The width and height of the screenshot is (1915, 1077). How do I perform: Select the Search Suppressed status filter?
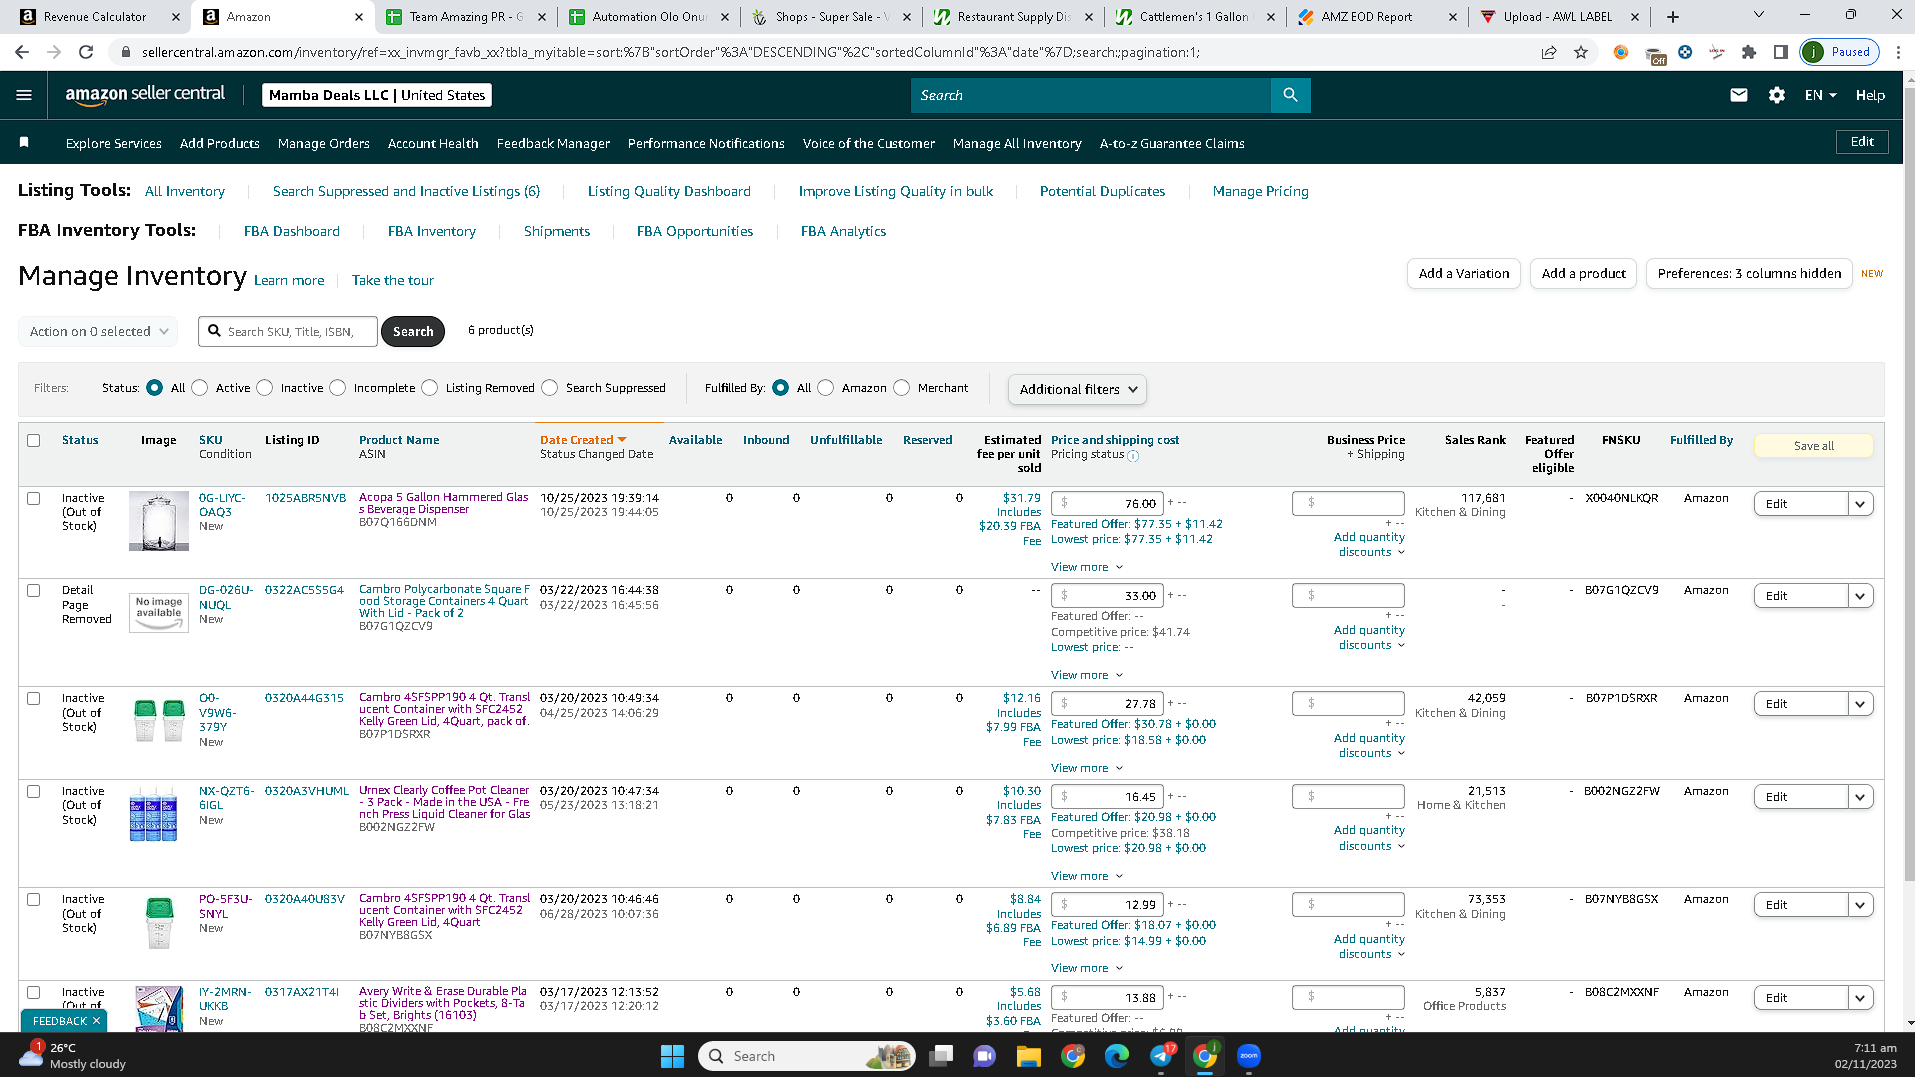tap(550, 388)
